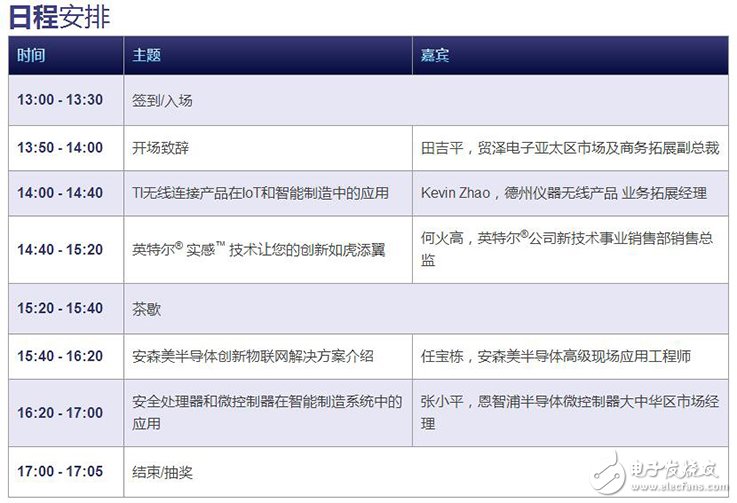Select the 茶歇 break row
Image resolution: width=737 pixels, height=503 pixels.
point(147,308)
